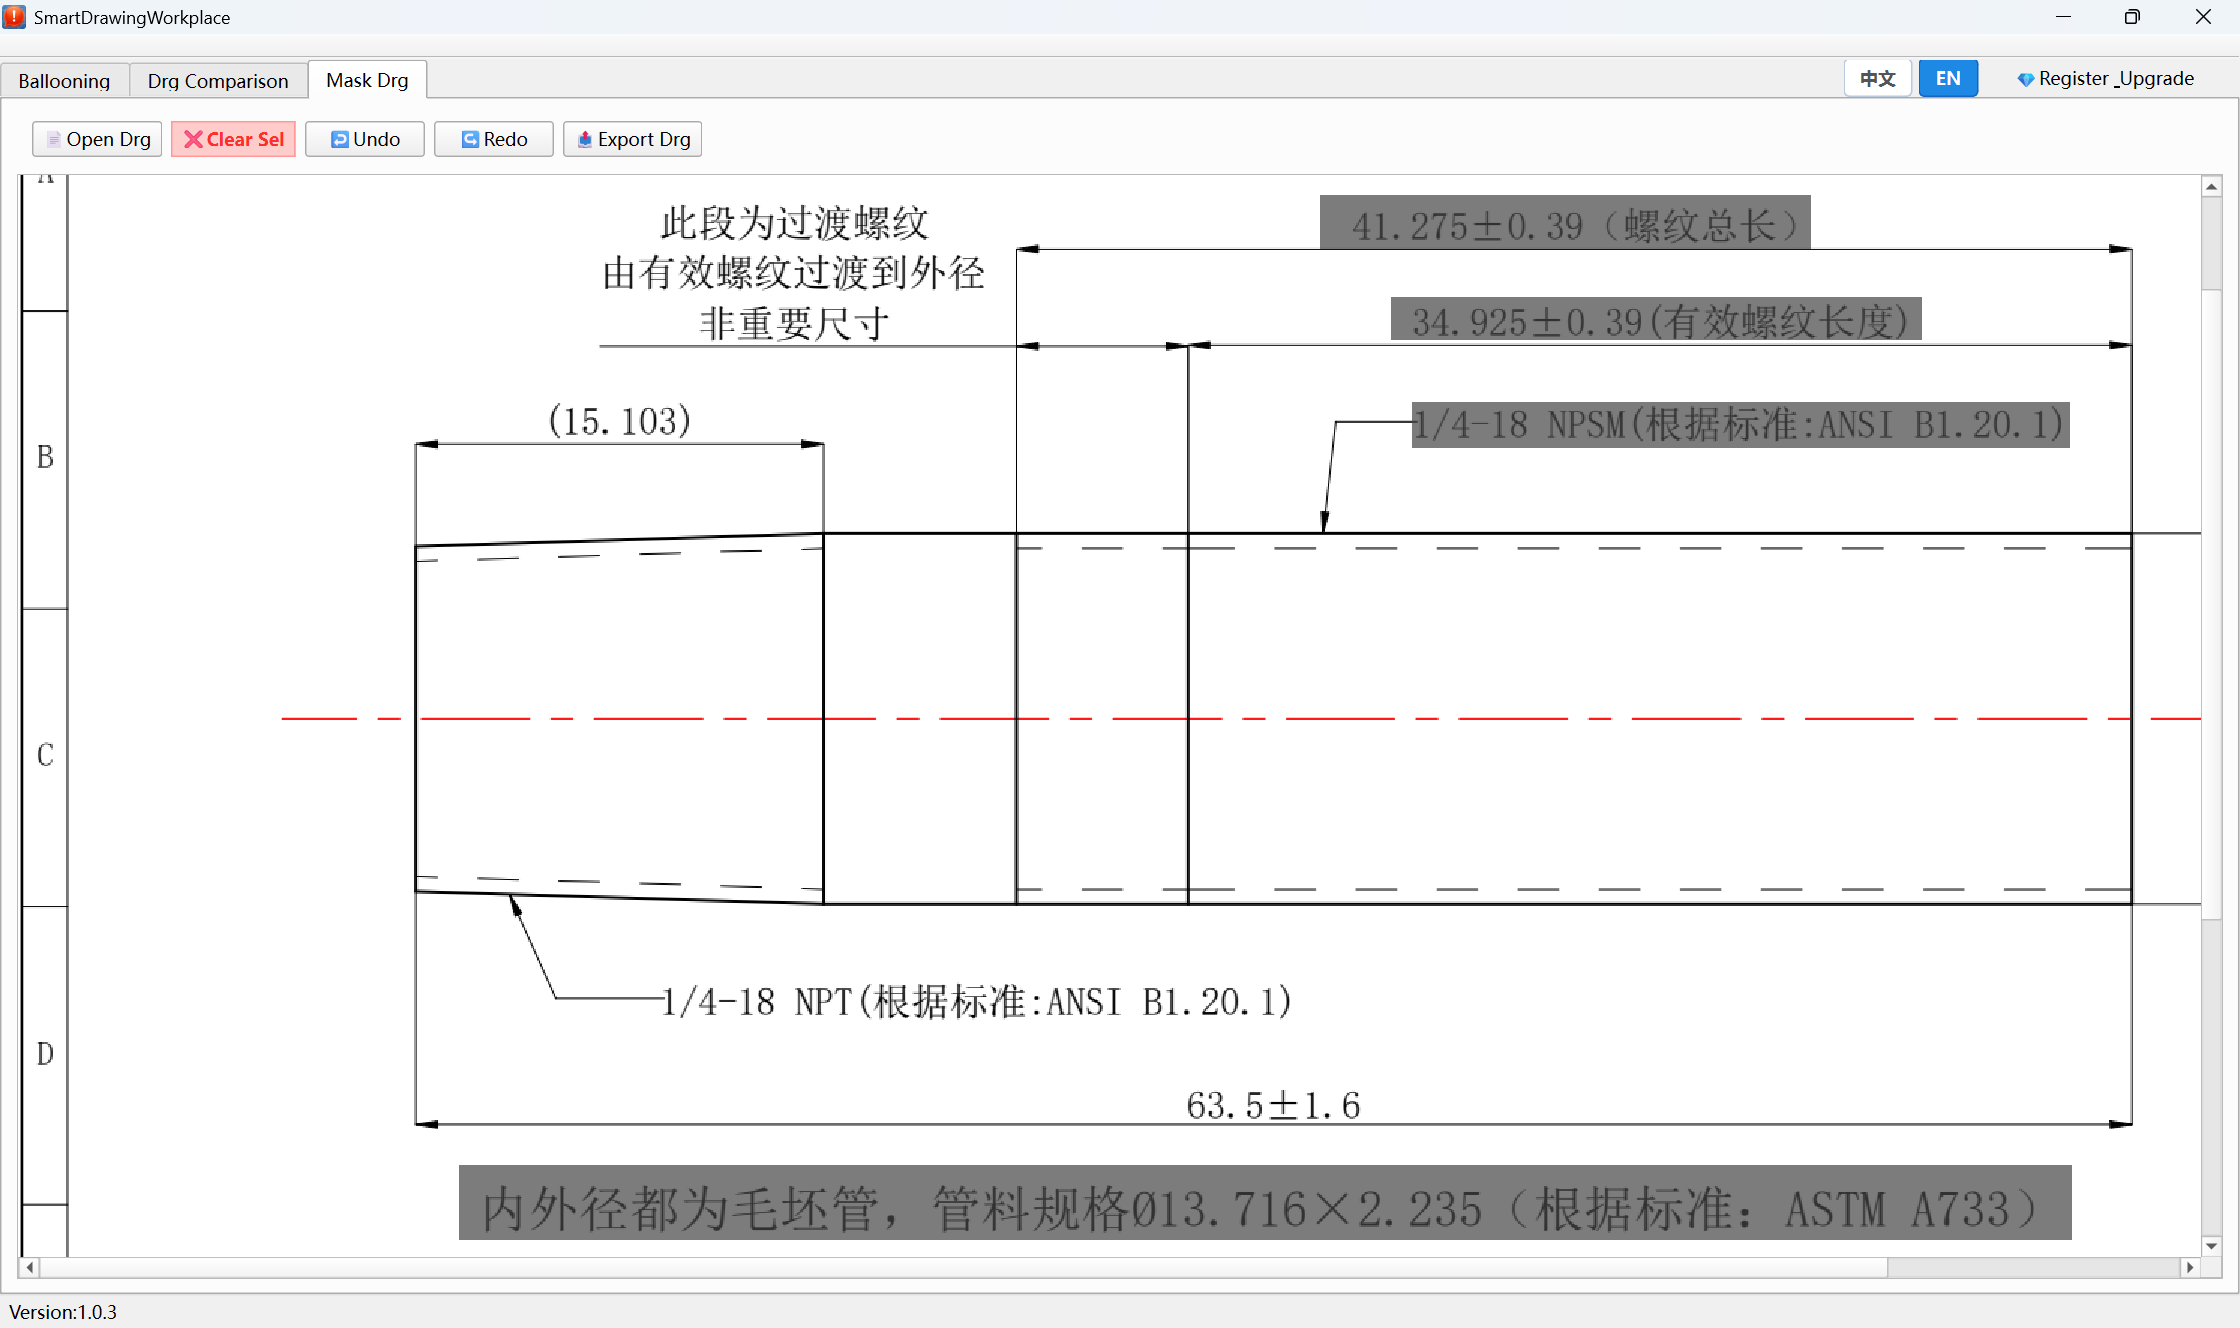Select the masked ASTM A733 note
This screenshot has width=2240, height=1328.
click(x=1265, y=1203)
